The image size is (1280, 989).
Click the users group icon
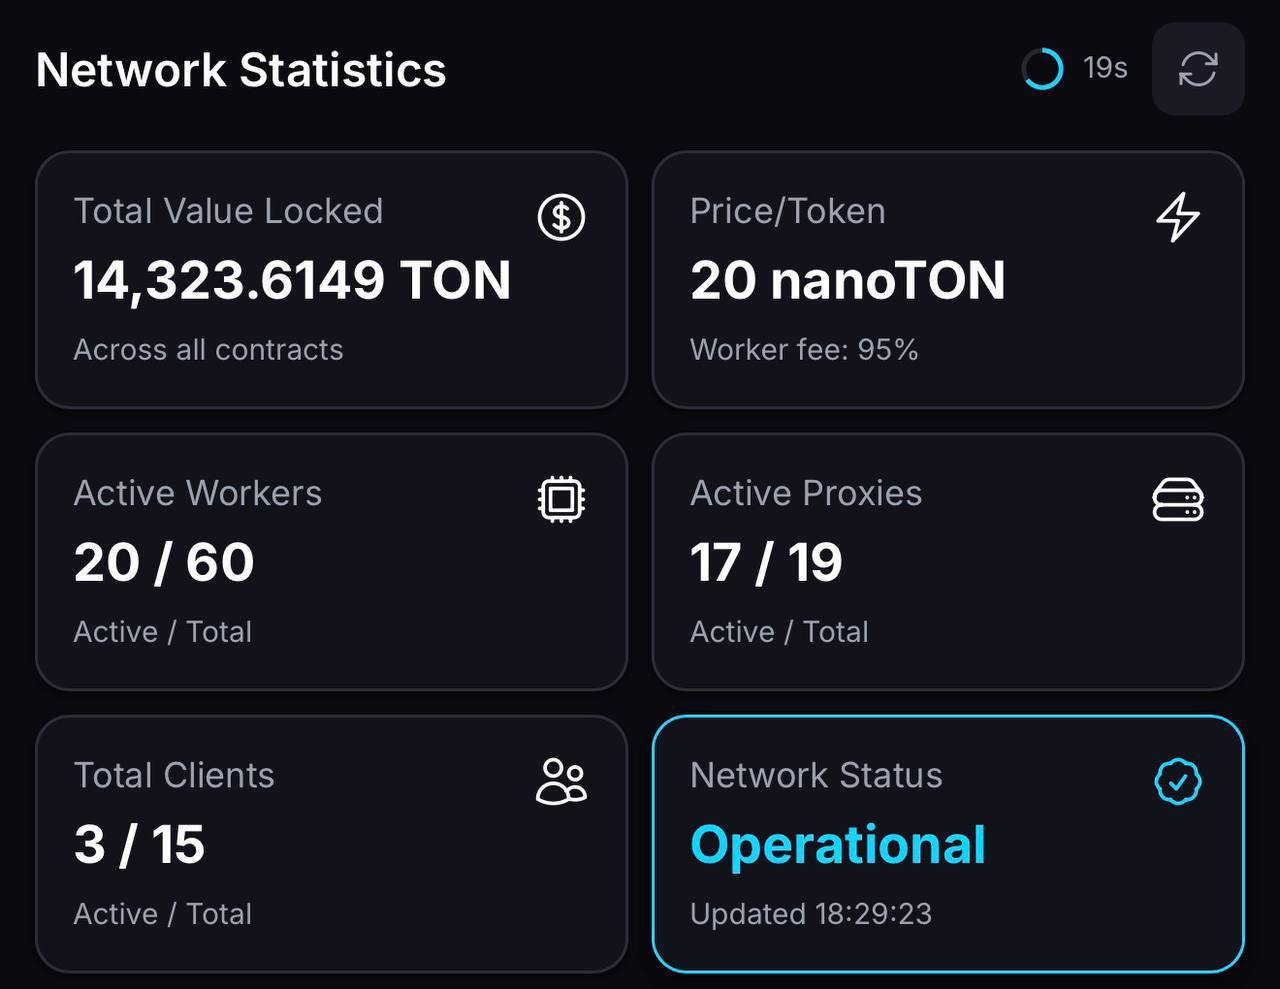click(561, 781)
